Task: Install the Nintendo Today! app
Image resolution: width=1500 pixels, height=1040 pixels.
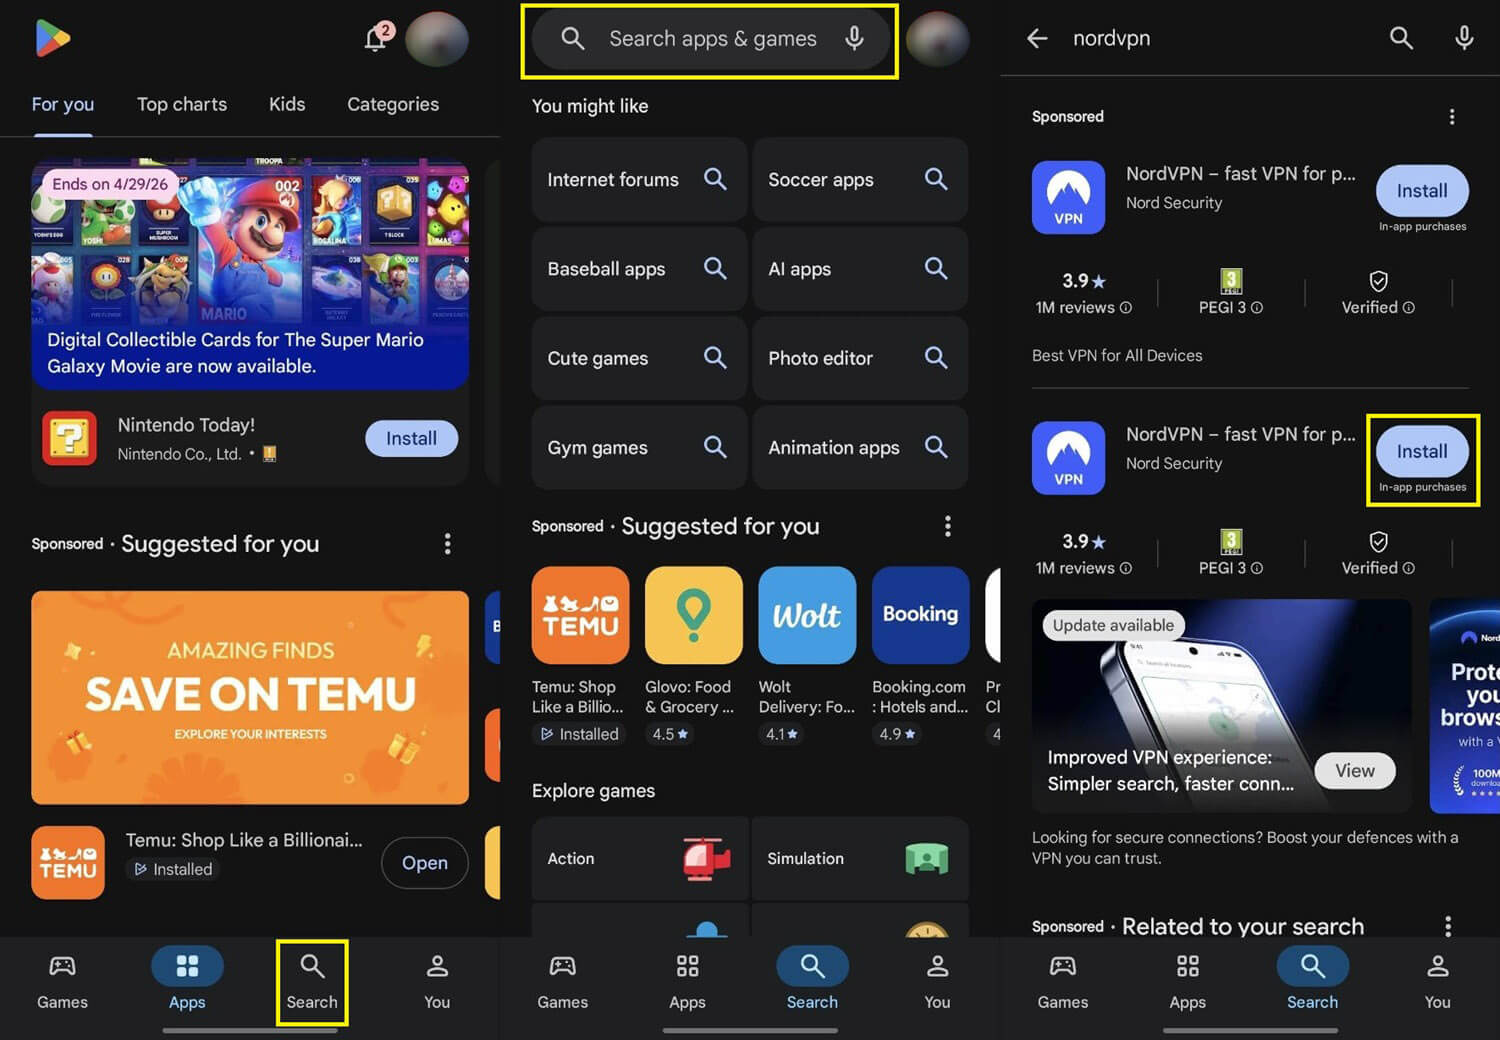Action: (x=411, y=438)
